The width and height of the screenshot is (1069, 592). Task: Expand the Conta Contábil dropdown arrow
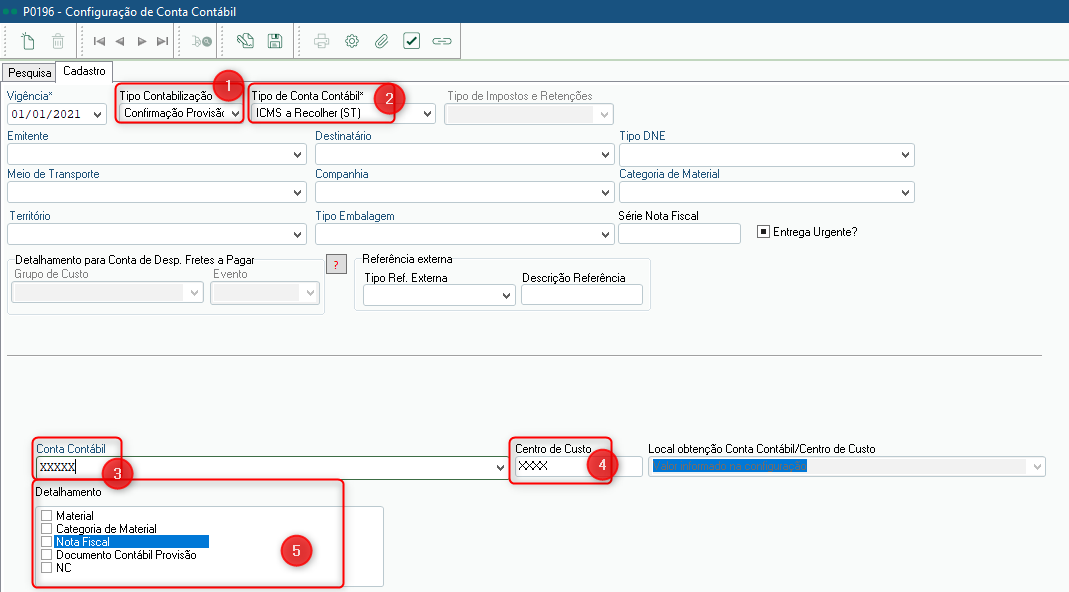click(500, 467)
